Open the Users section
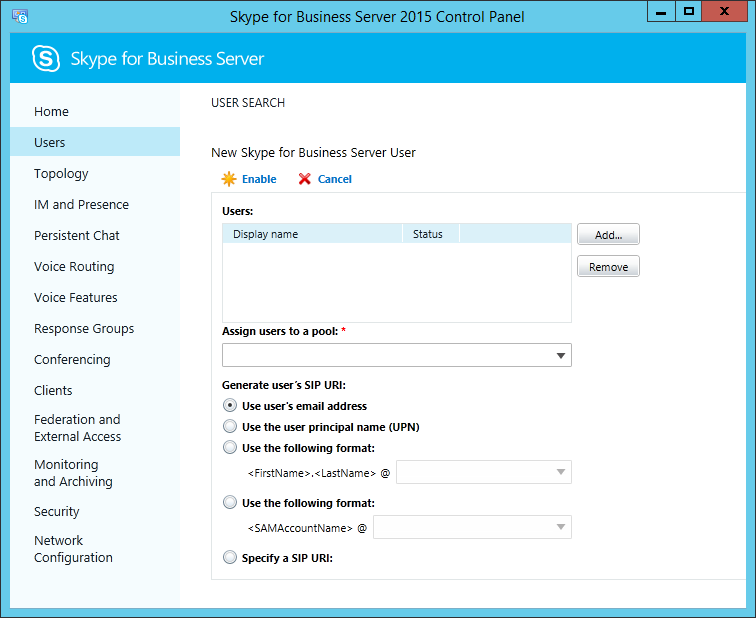756x618 pixels. coord(95,142)
